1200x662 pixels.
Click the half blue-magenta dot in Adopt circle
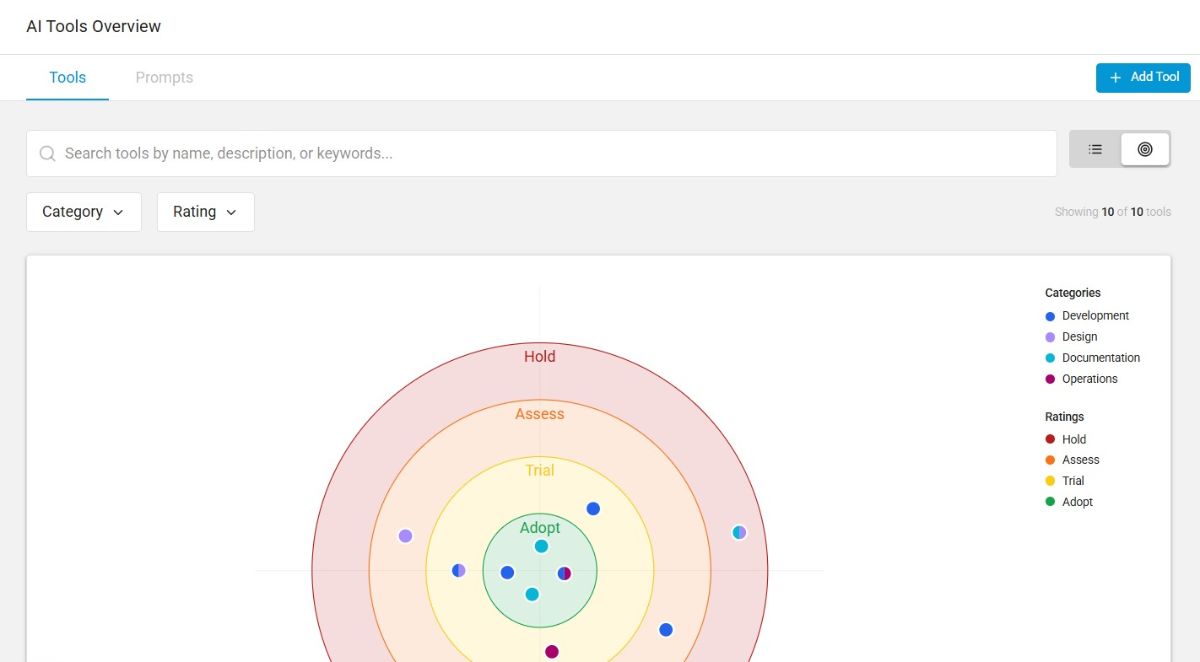pos(564,573)
